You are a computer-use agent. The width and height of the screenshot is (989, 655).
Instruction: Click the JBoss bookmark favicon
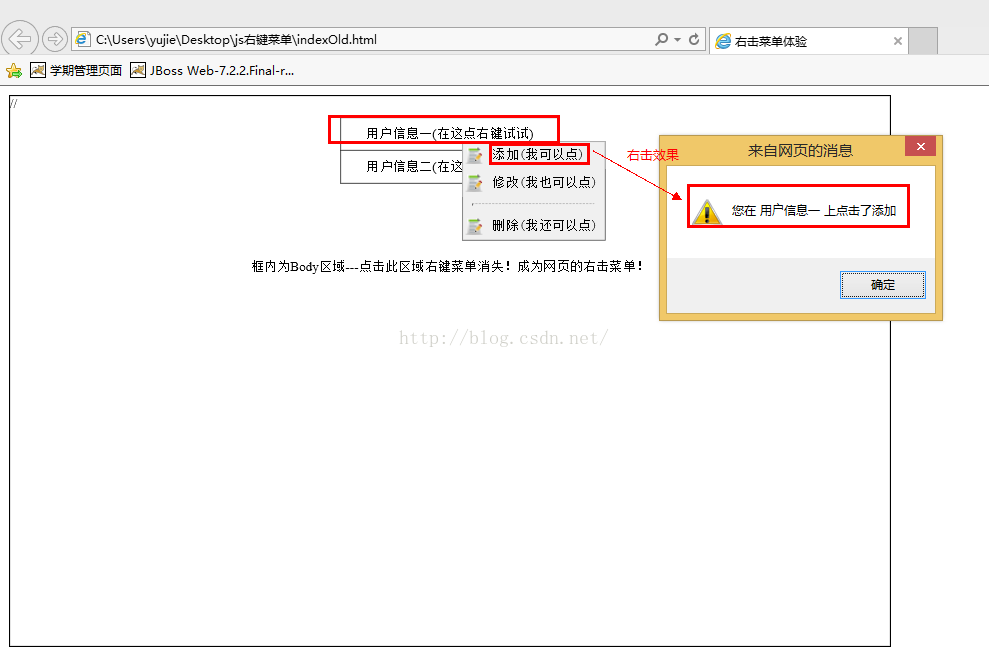[138, 70]
